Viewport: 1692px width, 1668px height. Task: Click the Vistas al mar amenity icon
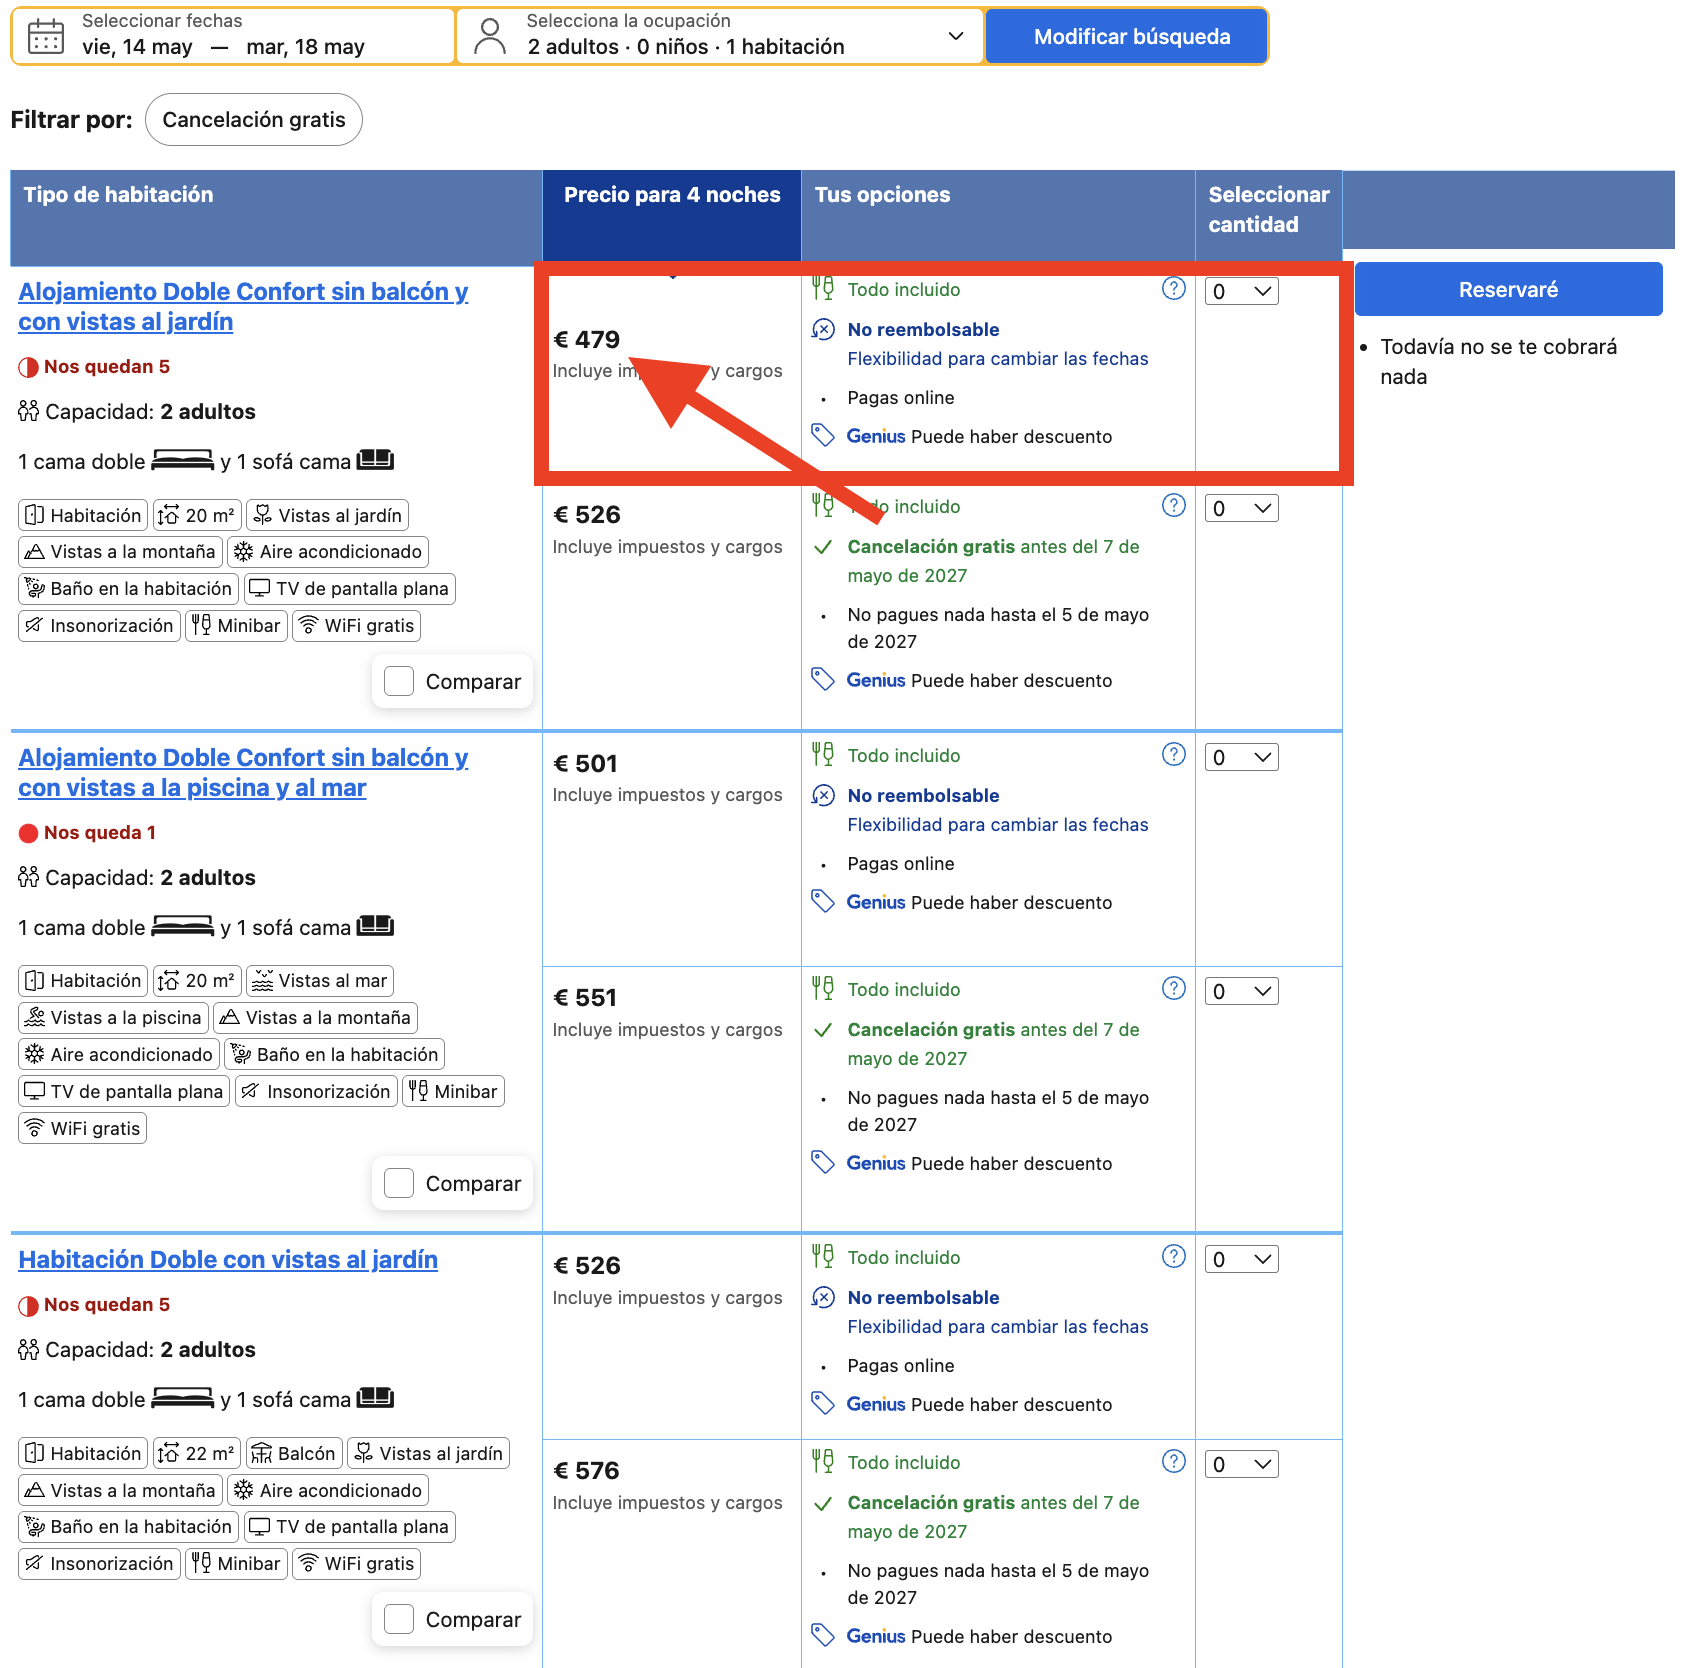click(262, 981)
